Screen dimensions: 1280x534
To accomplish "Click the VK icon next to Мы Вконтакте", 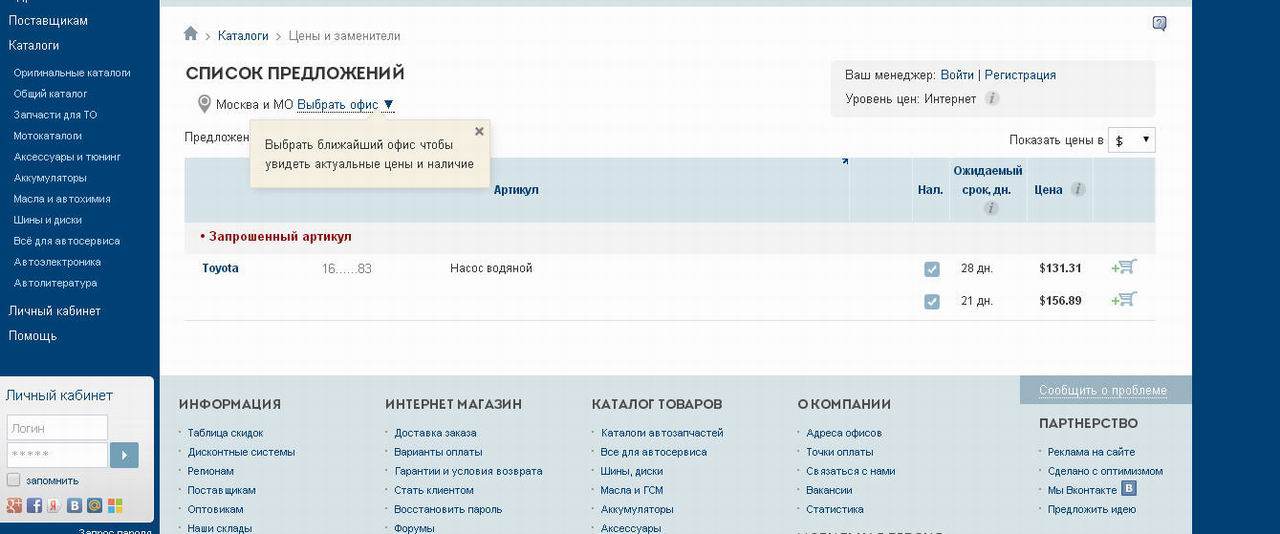I will coord(1129,489).
